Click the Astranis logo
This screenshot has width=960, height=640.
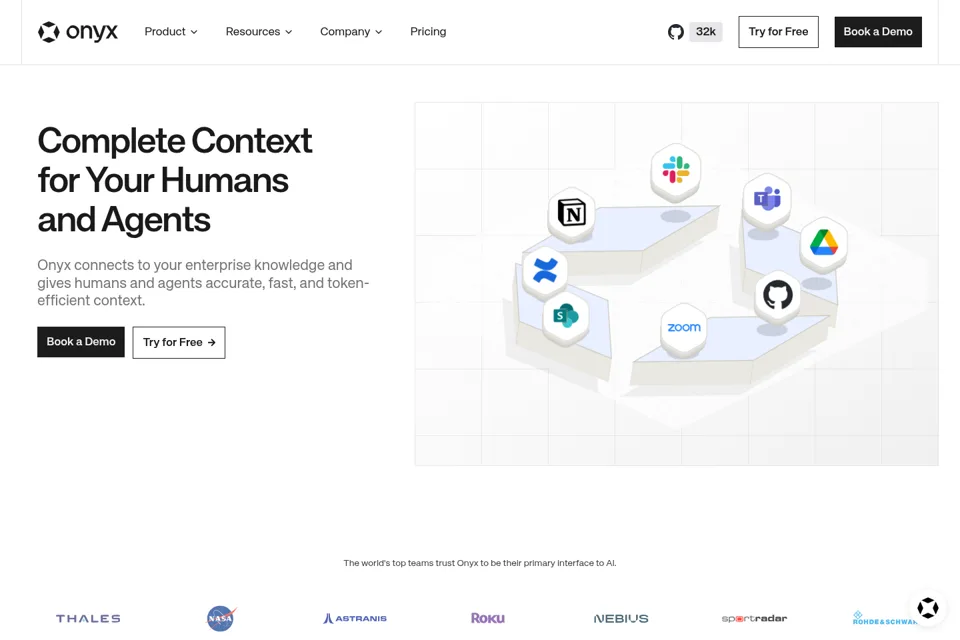[355, 619]
